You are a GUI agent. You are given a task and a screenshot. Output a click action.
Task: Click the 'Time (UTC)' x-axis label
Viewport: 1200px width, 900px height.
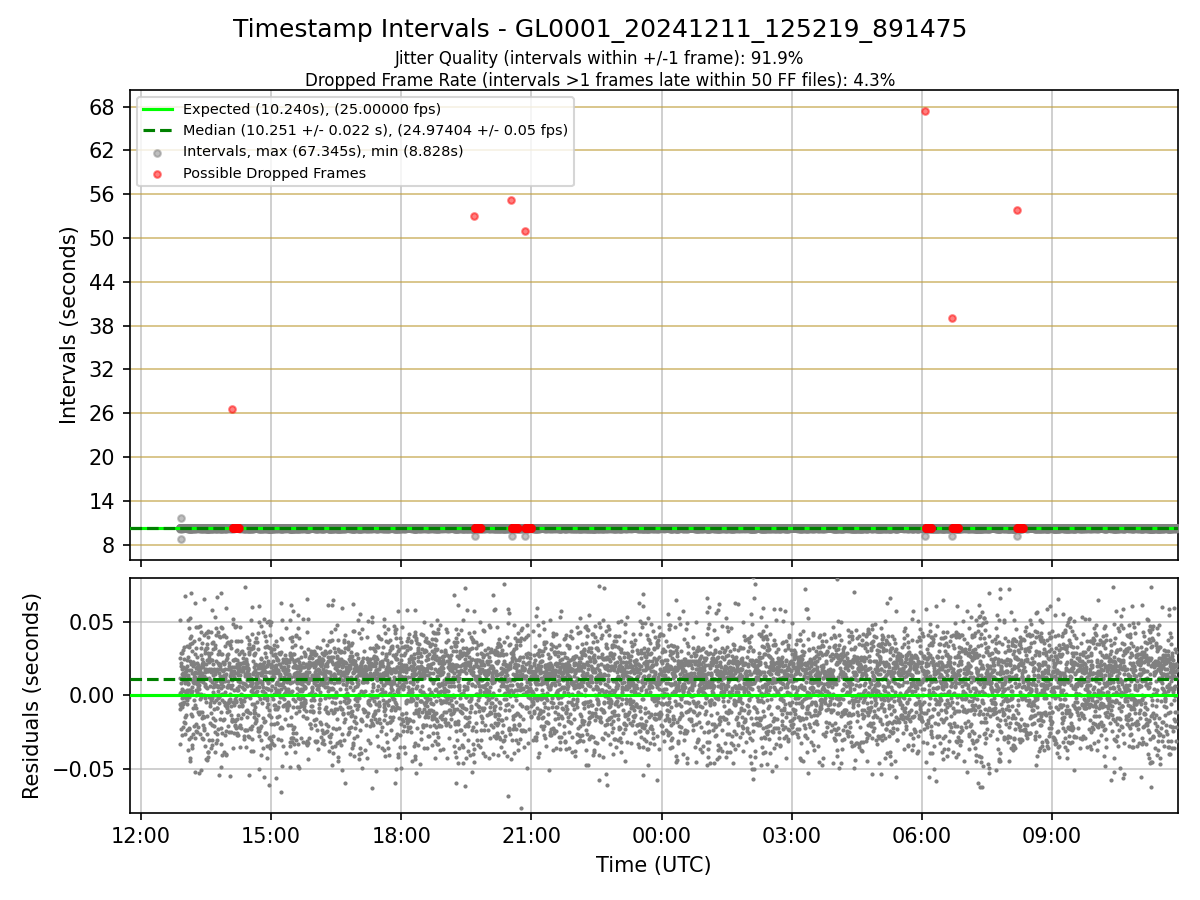pos(654,865)
